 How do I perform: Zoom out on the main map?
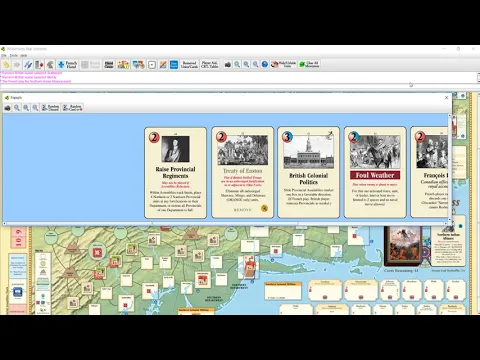pos(256,64)
